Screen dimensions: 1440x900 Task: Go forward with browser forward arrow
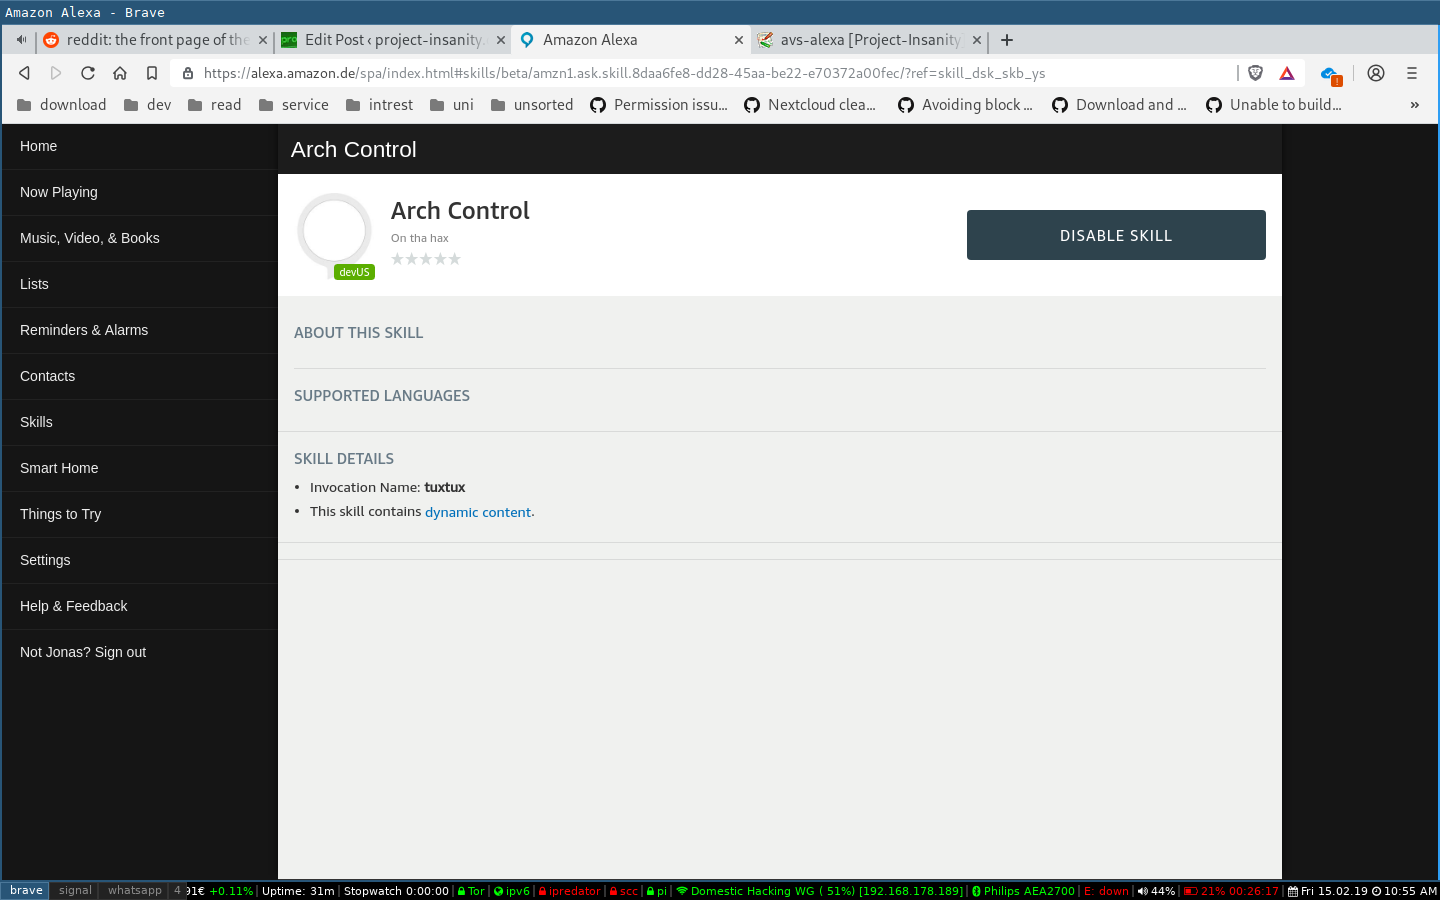click(56, 73)
